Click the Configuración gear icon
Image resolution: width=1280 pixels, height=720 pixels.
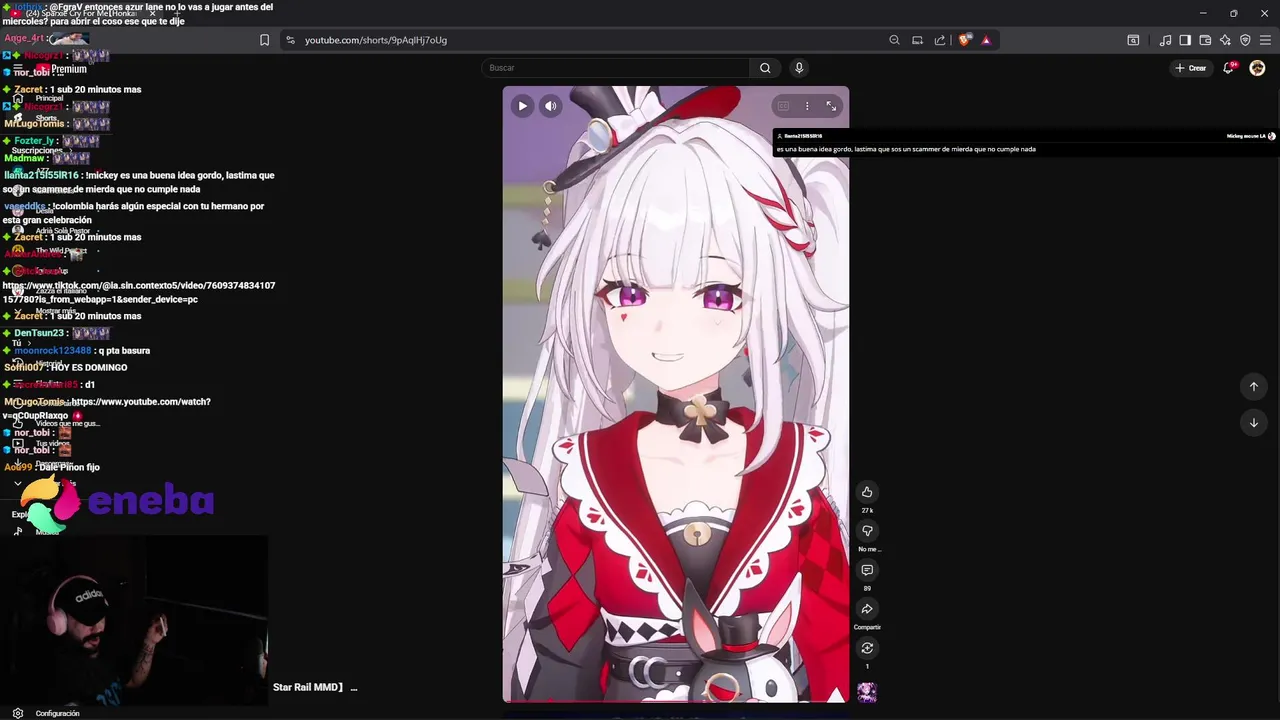(x=18, y=713)
